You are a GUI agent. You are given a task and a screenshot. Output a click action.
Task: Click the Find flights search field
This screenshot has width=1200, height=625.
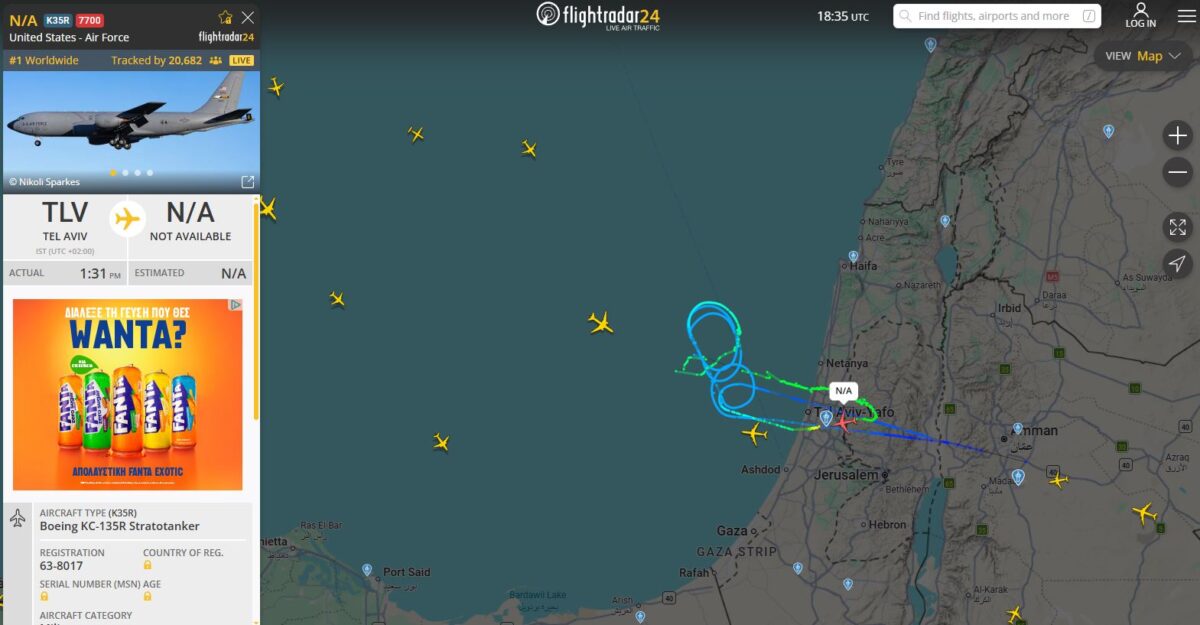(x=997, y=16)
